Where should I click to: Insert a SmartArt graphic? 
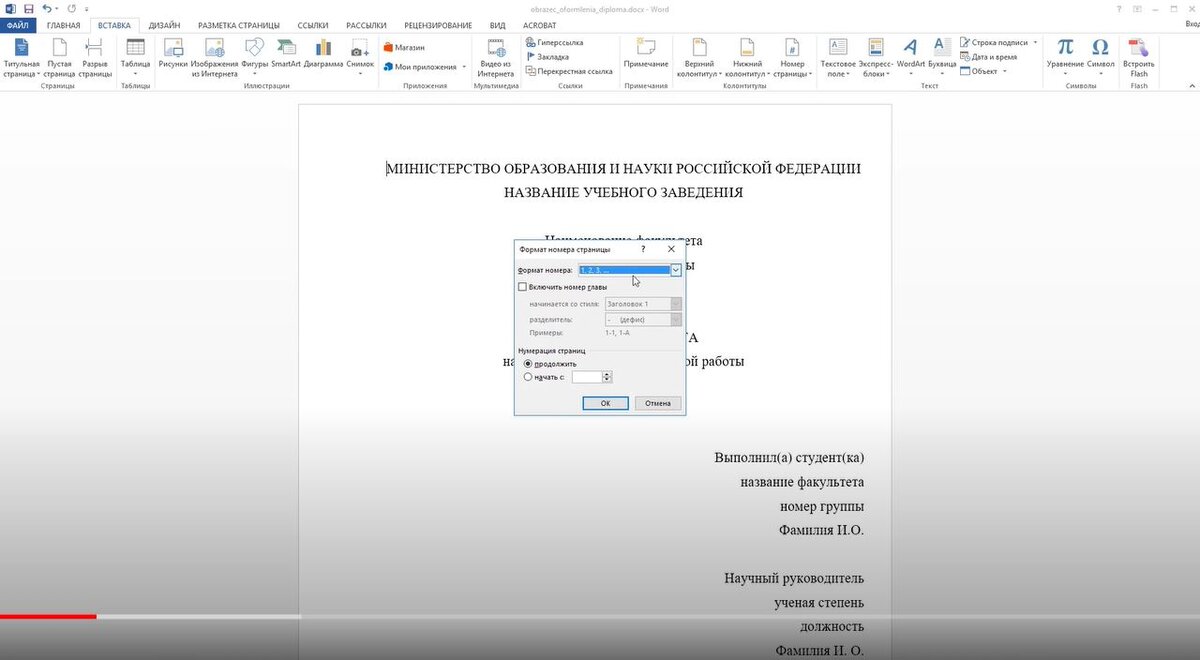(x=286, y=53)
